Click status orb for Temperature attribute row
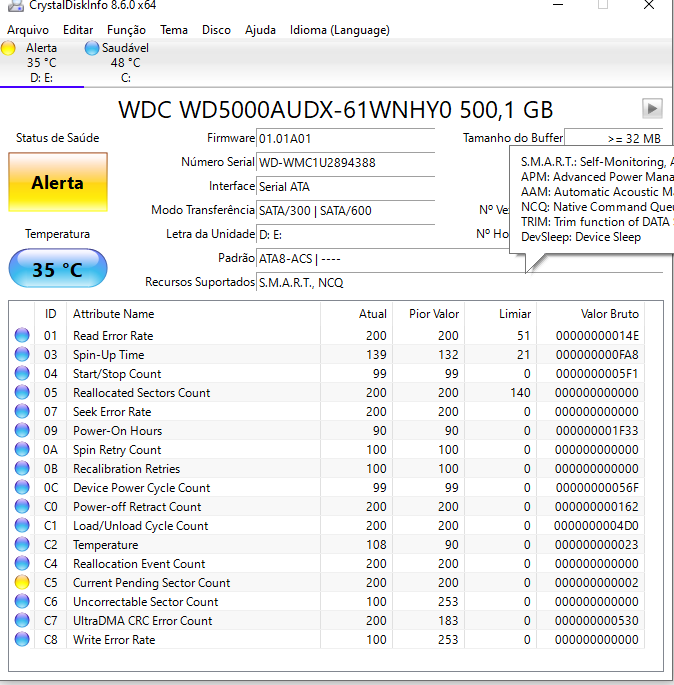This screenshot has height=685, width=674. click(22, 544)
